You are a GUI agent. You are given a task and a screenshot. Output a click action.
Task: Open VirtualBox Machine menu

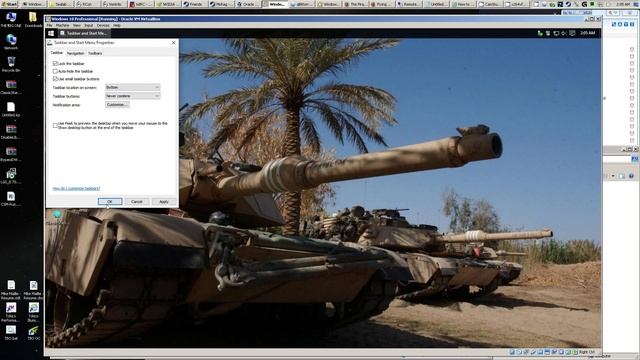point(62,25)
